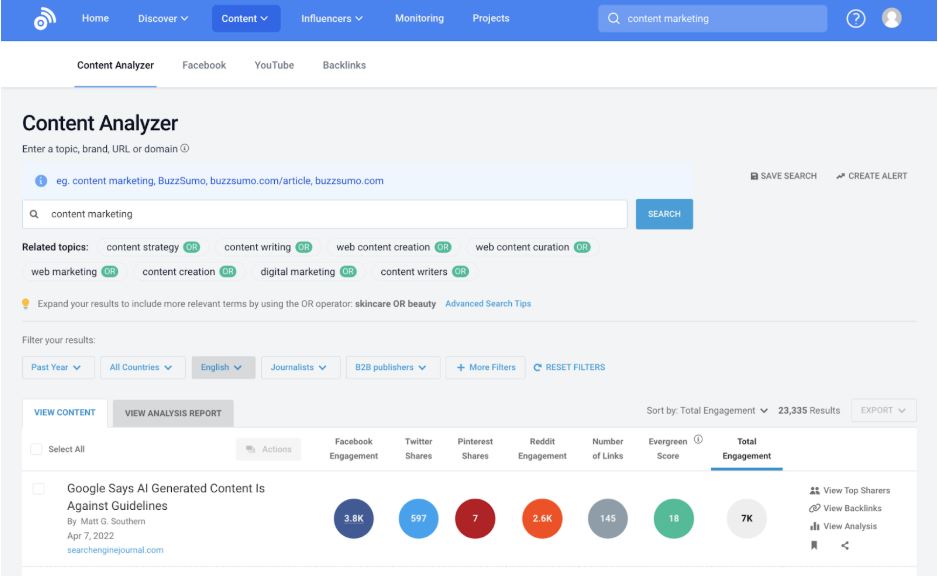Expand the Influencers menu
Screen dimensions: 938x576
click(x=332, y=19)
